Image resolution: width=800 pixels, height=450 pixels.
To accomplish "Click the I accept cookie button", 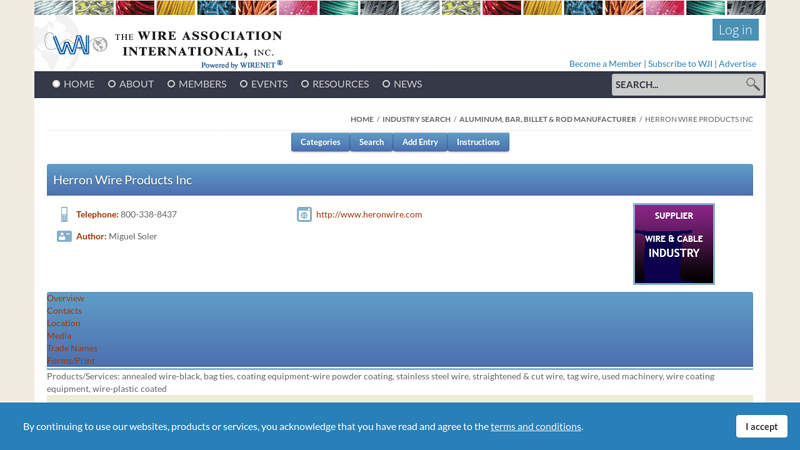I will click(x=761, y=427).
